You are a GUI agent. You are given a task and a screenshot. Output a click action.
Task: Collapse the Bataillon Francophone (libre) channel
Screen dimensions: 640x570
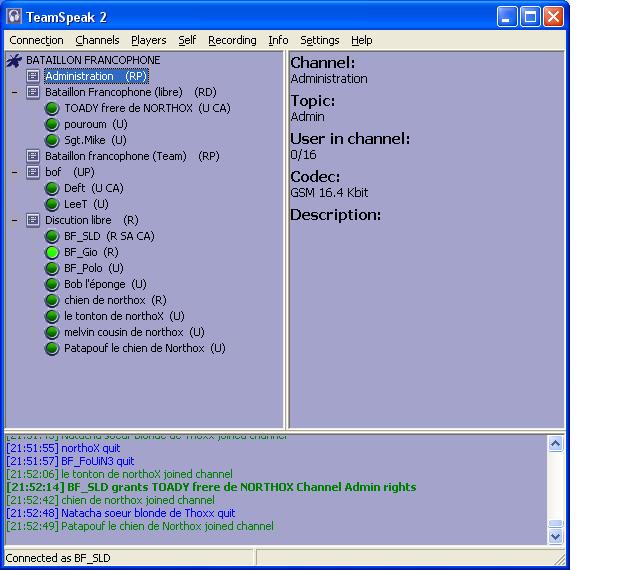15,92
